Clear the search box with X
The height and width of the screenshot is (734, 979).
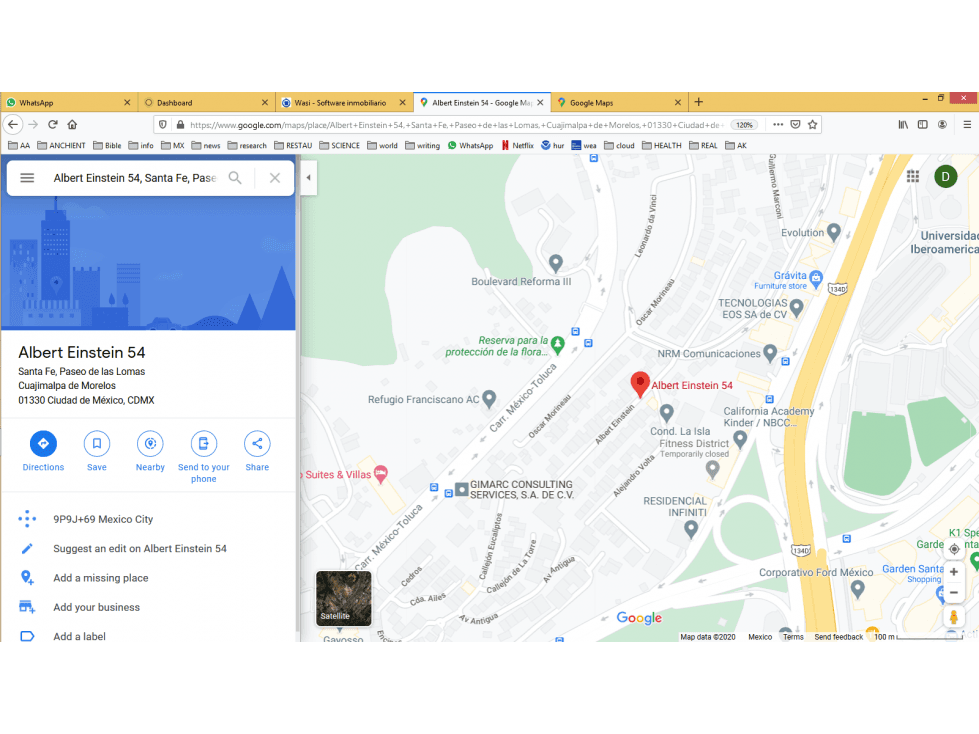275,178
